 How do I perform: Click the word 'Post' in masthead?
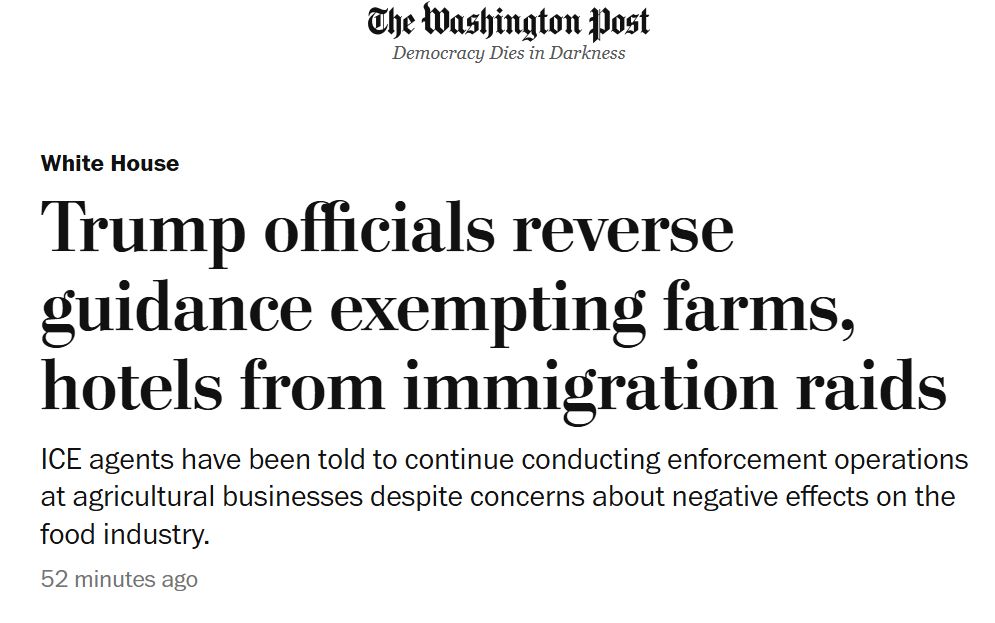click(619, 22)
